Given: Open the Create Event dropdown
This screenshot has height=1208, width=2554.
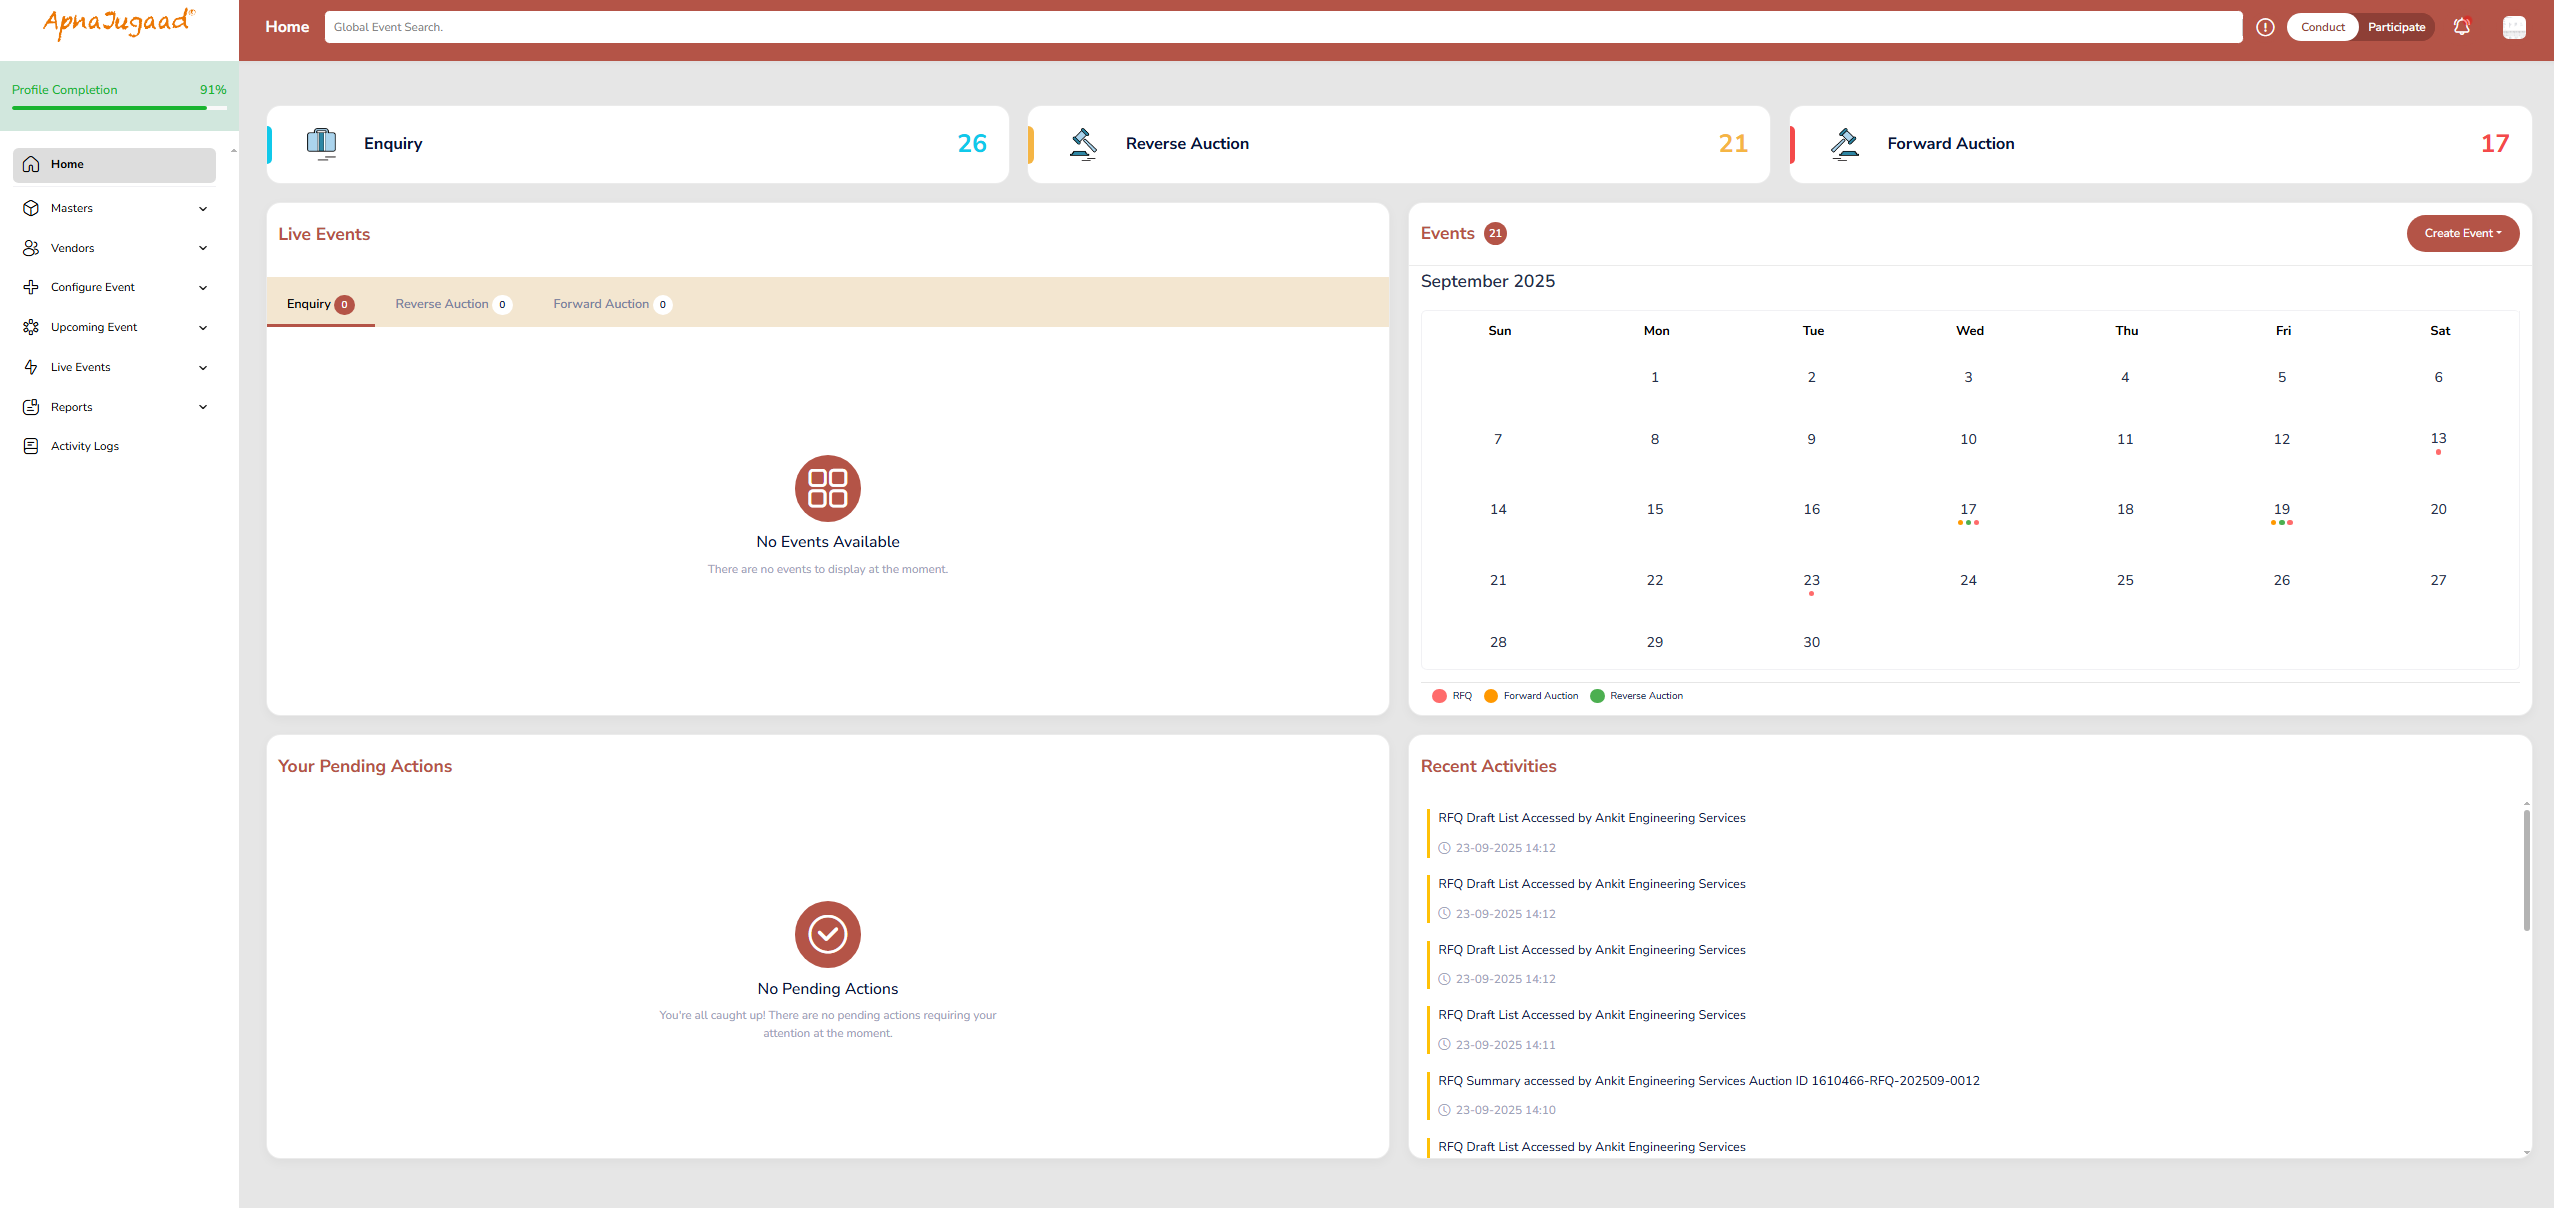Looking at the screenshot, I should click(2462, 233).
